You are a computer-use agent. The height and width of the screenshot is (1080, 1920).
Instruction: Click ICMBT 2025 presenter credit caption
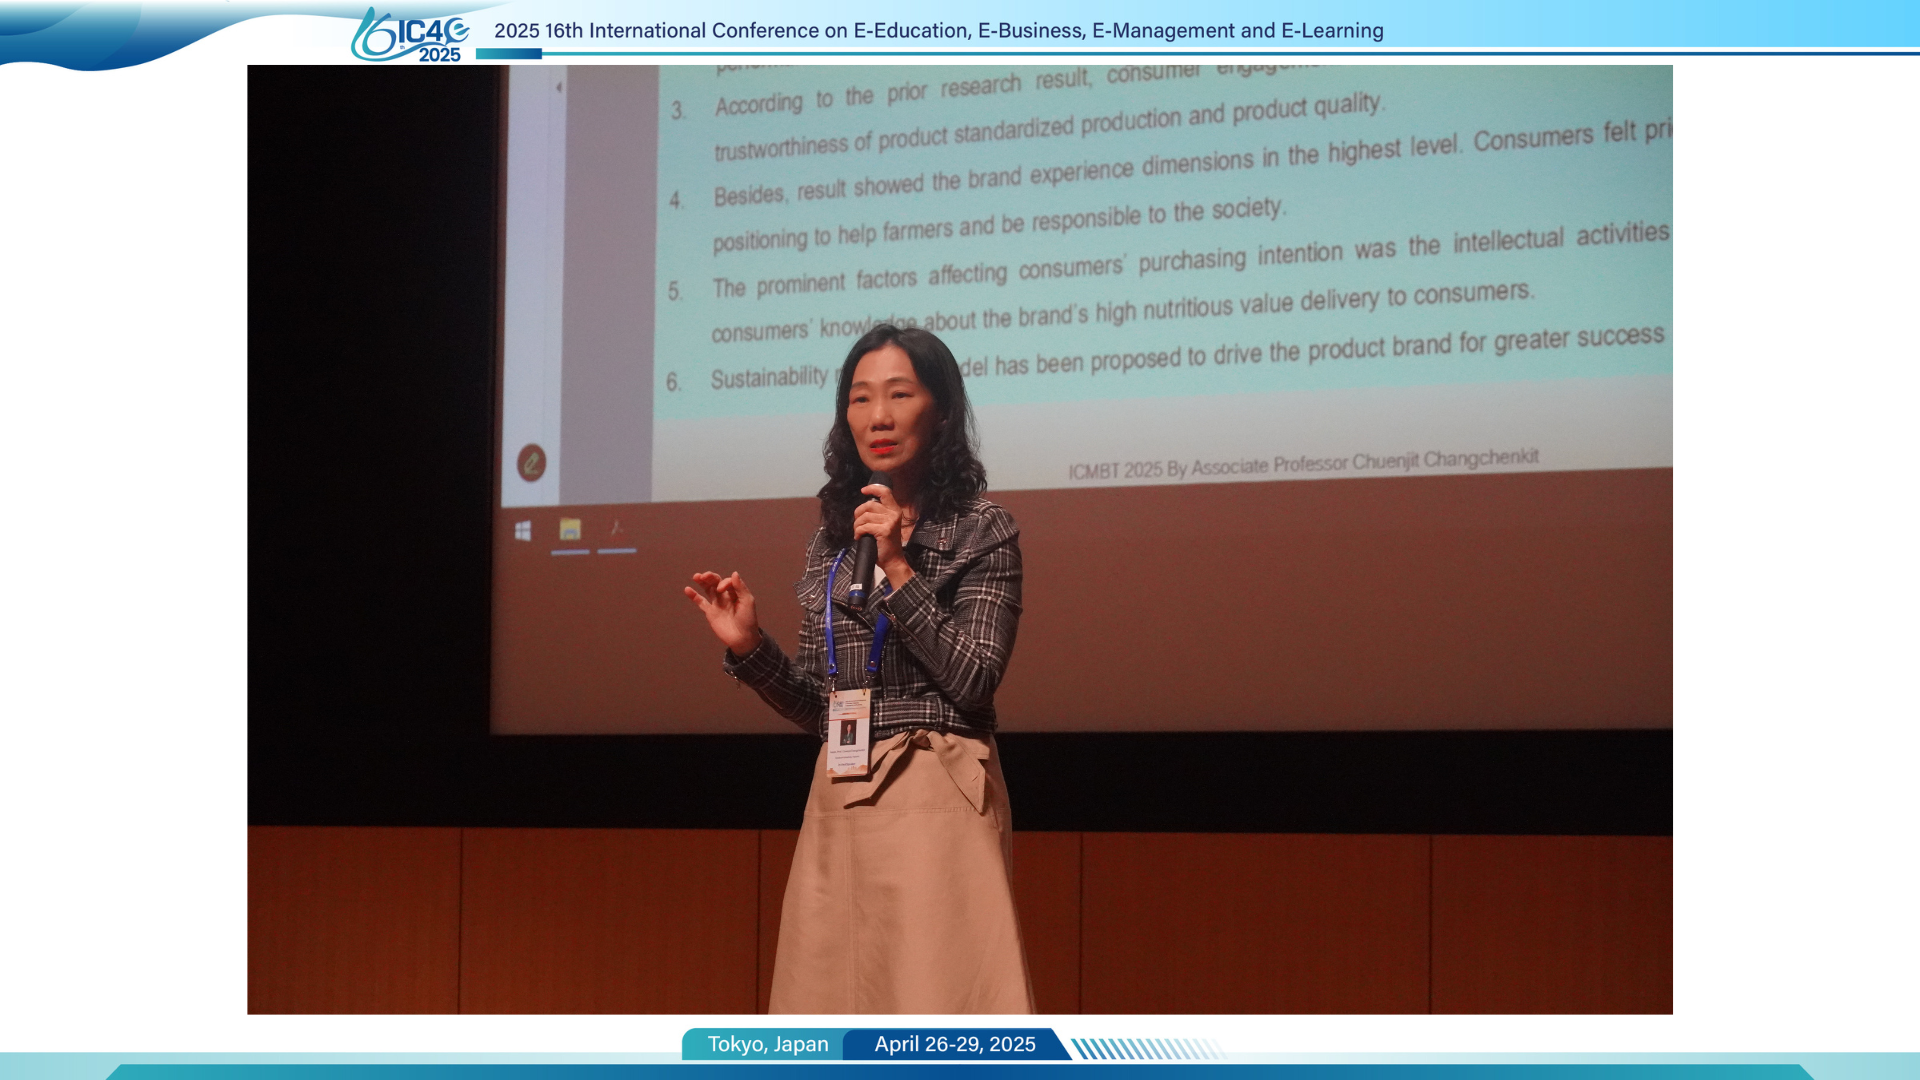tap(1302, 464)
